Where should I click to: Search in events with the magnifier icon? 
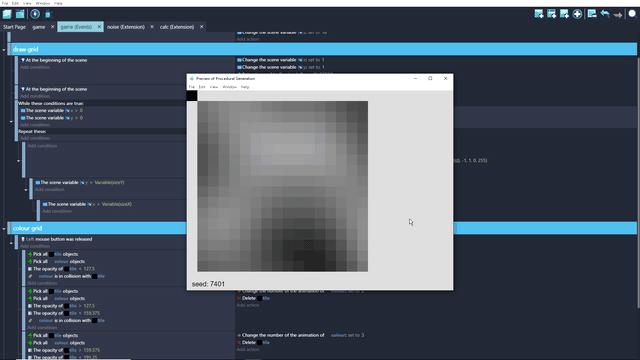tap(632, 14)
